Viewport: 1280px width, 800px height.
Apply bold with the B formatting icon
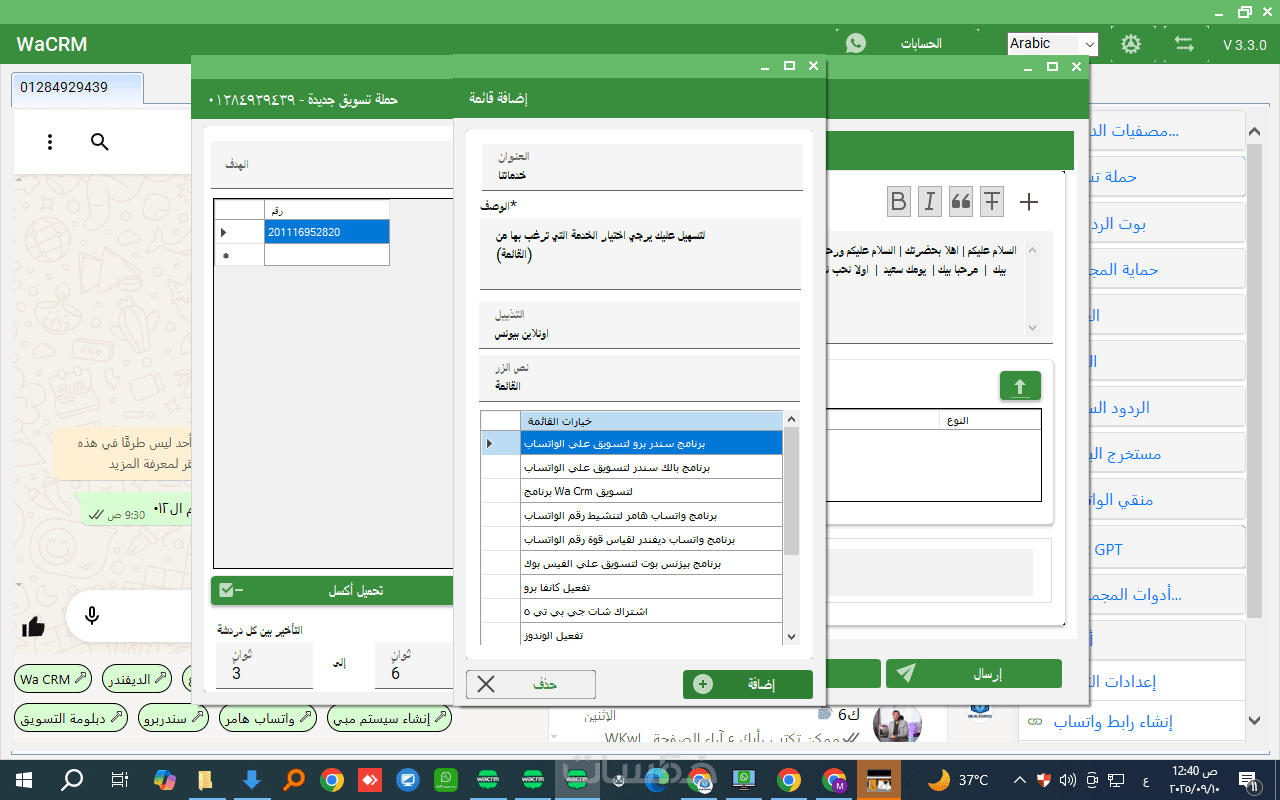click(x=899, y=202)
